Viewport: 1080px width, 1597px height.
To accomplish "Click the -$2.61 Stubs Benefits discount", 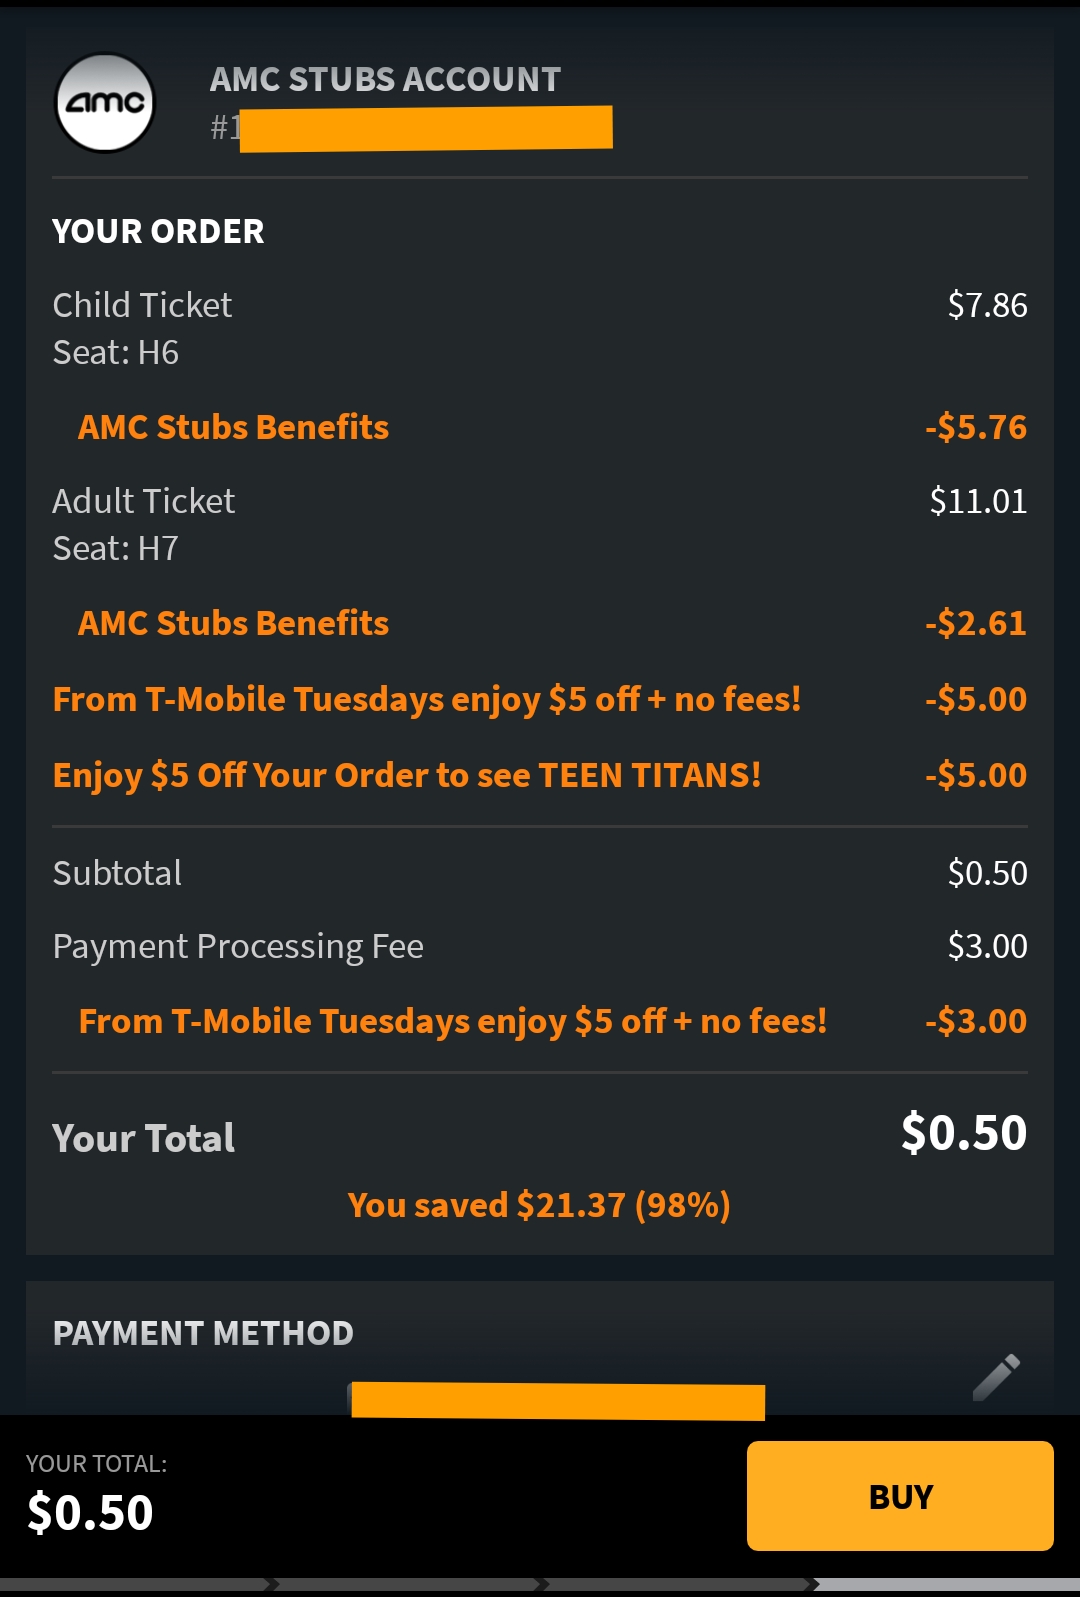I will coord(975,623).
